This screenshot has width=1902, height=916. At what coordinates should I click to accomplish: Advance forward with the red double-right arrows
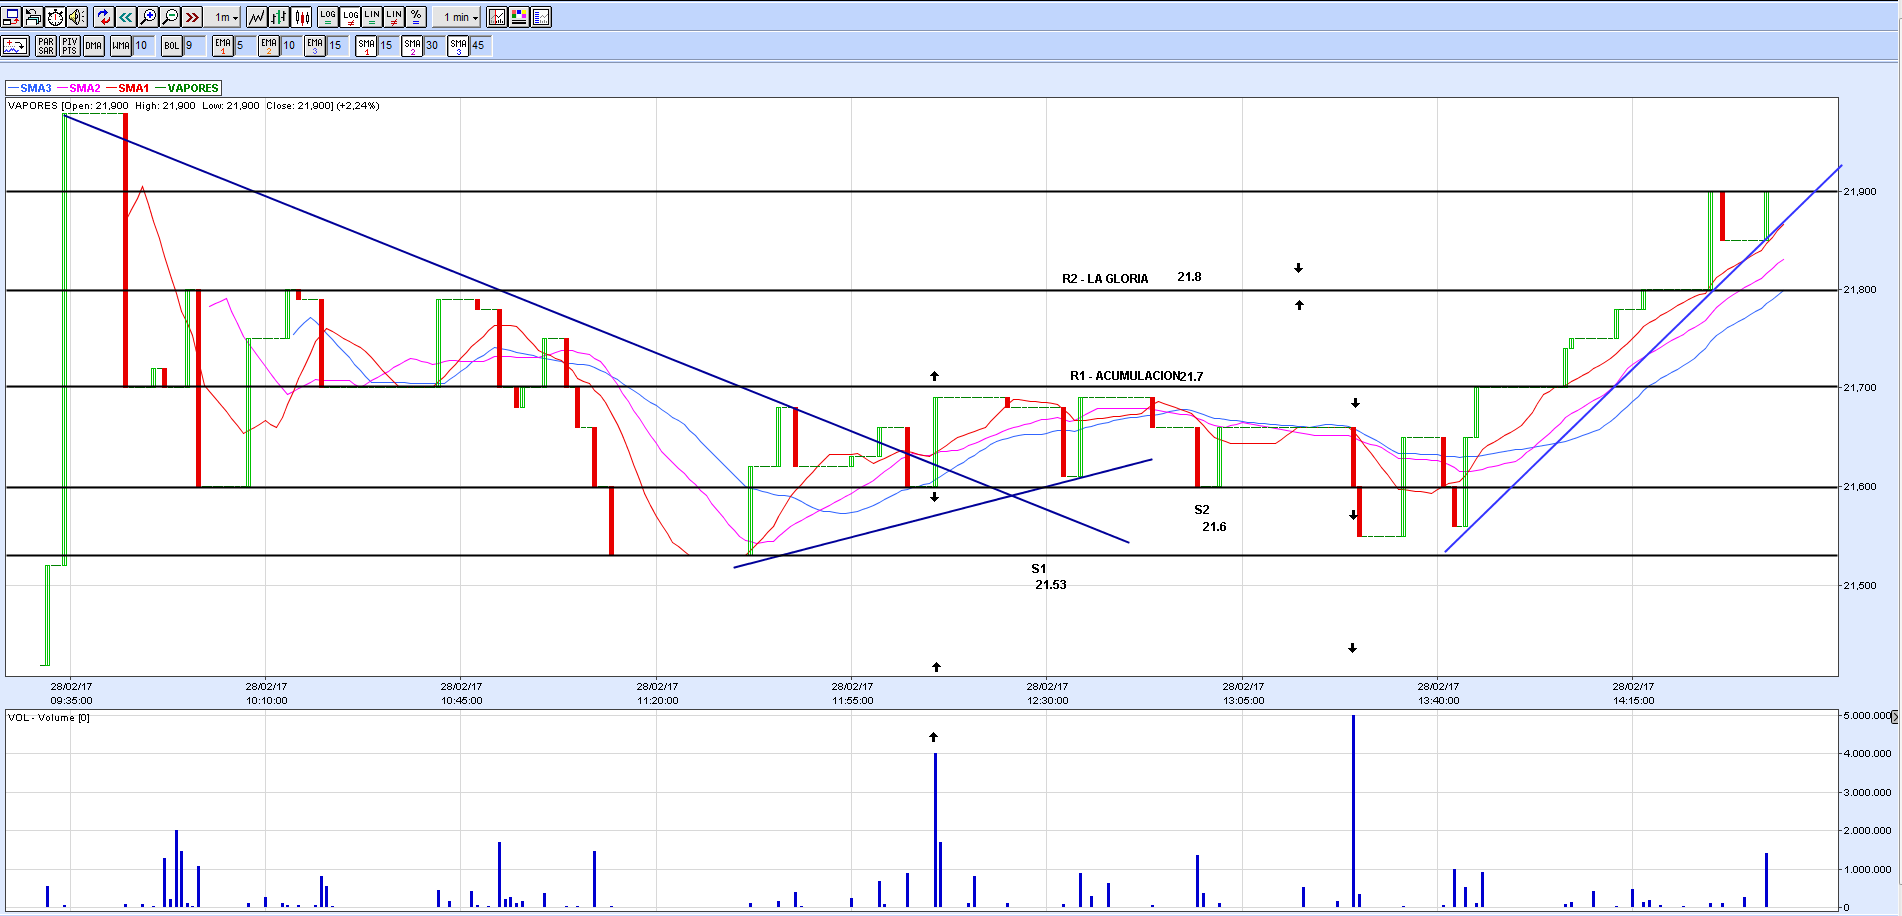click(x=192, y=17)
